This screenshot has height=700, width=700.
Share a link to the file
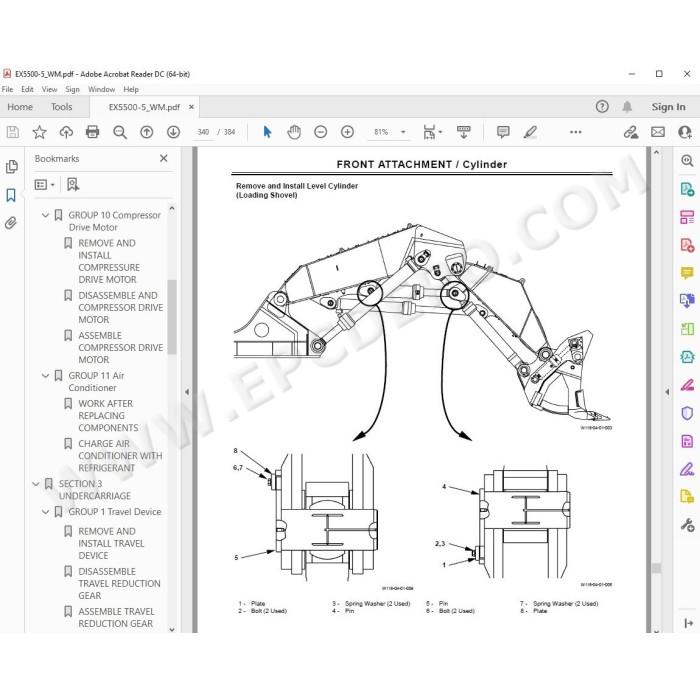point(631,132)
